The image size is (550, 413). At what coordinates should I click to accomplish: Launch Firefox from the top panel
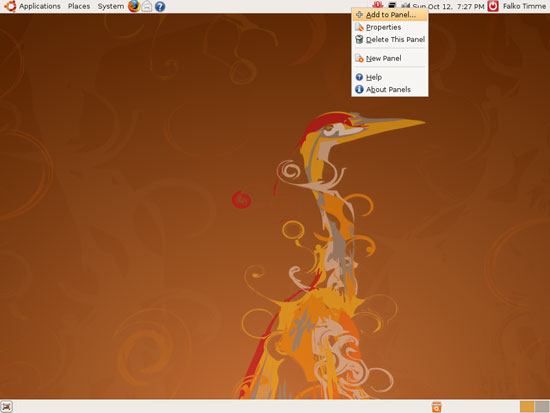coord(134,6)
